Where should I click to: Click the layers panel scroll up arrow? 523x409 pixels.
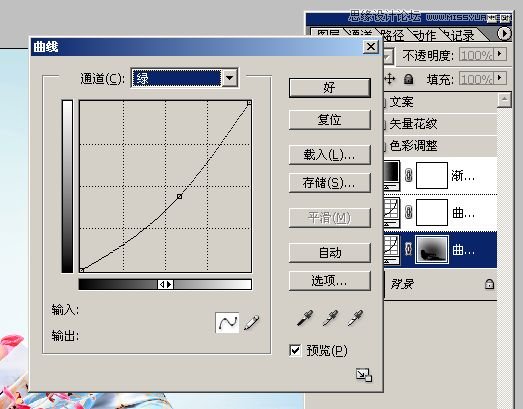tap(504, 99)
